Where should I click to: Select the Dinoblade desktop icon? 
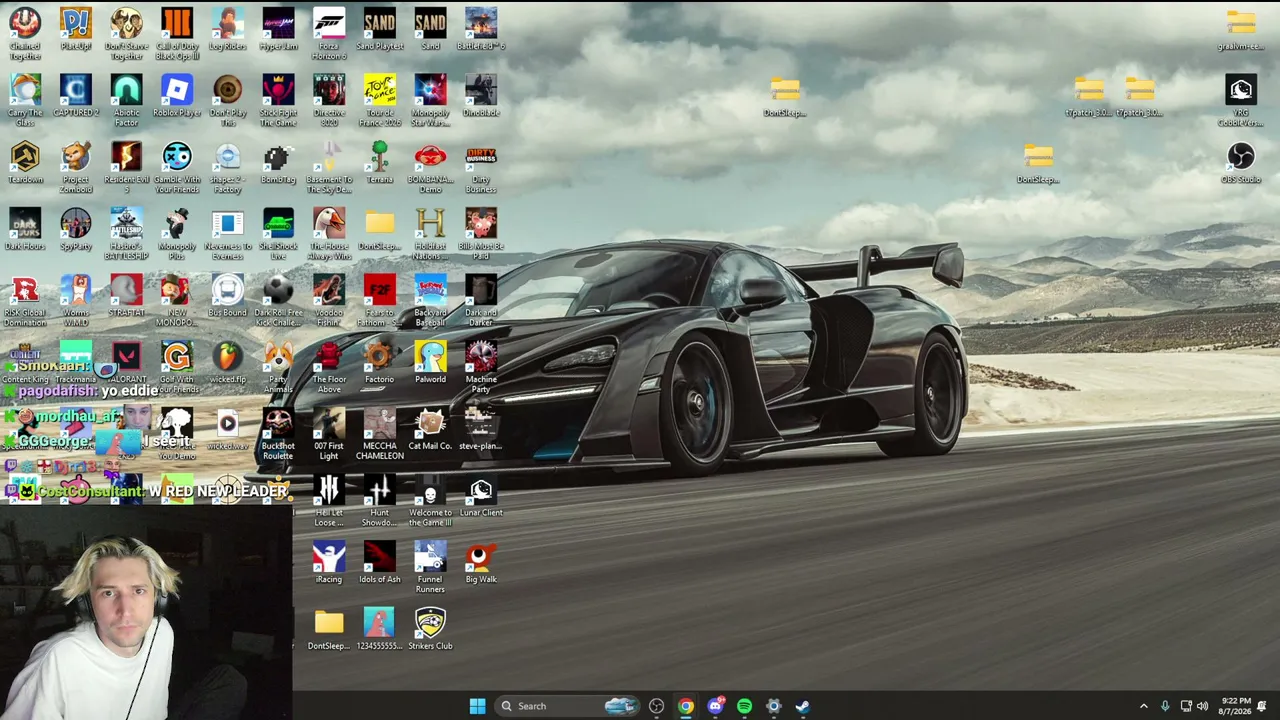[481, 97]
